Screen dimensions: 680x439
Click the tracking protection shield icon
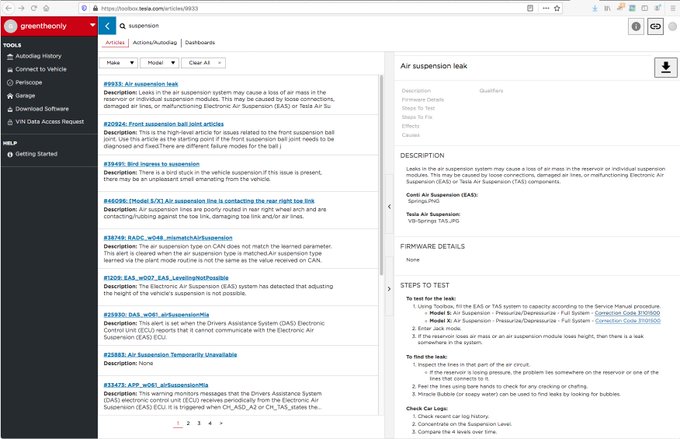pos(84,8)
